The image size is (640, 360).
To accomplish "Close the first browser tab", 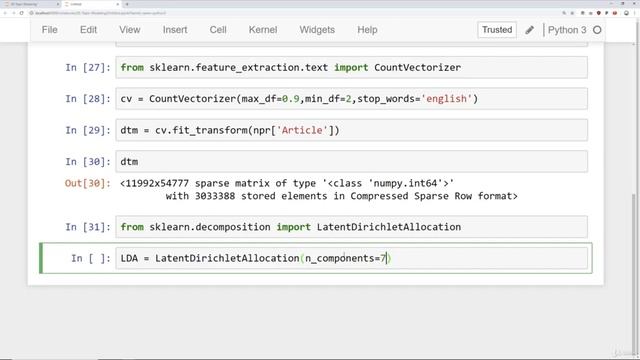I will pyautogui.click(x=58, y=4).
